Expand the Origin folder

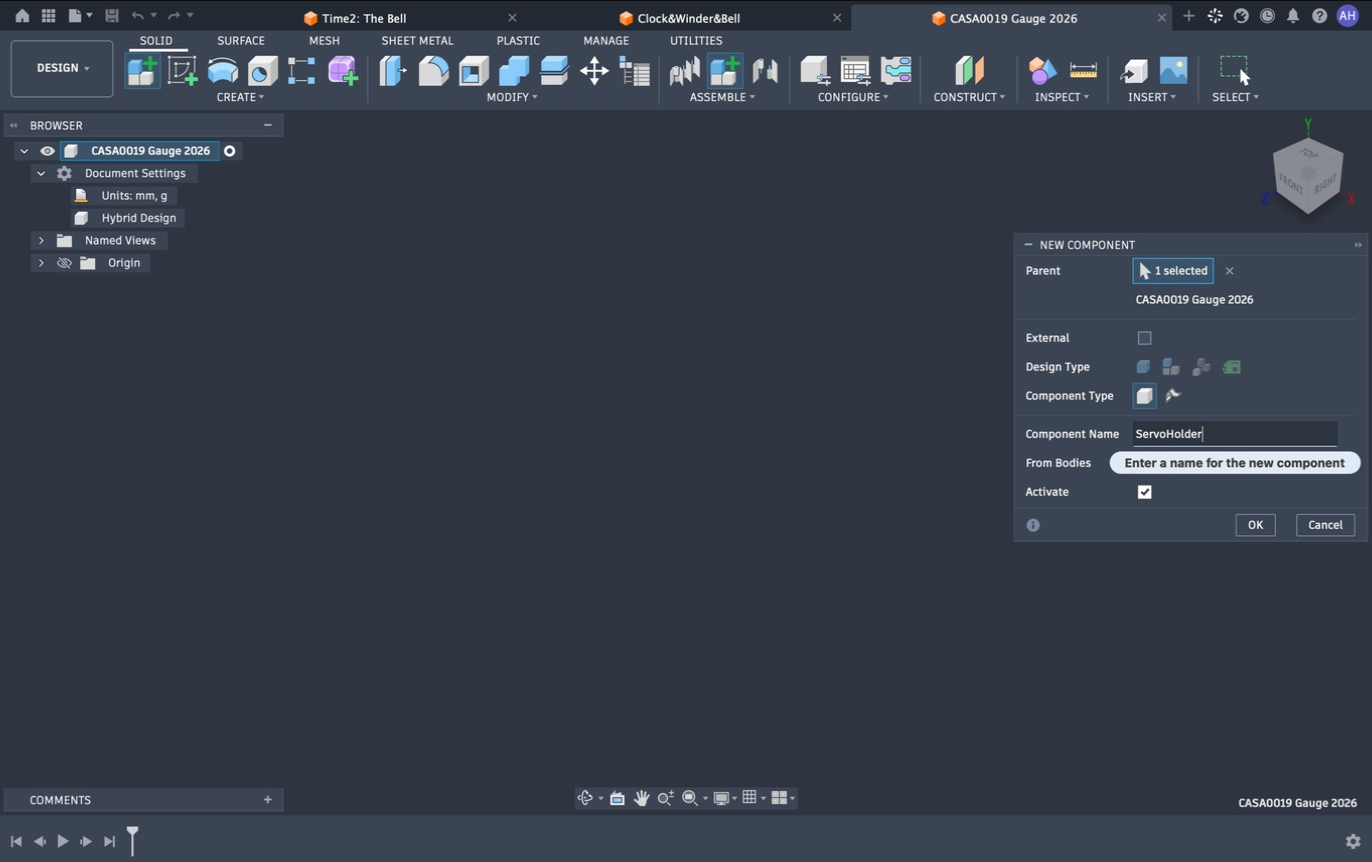click(41, 263)
